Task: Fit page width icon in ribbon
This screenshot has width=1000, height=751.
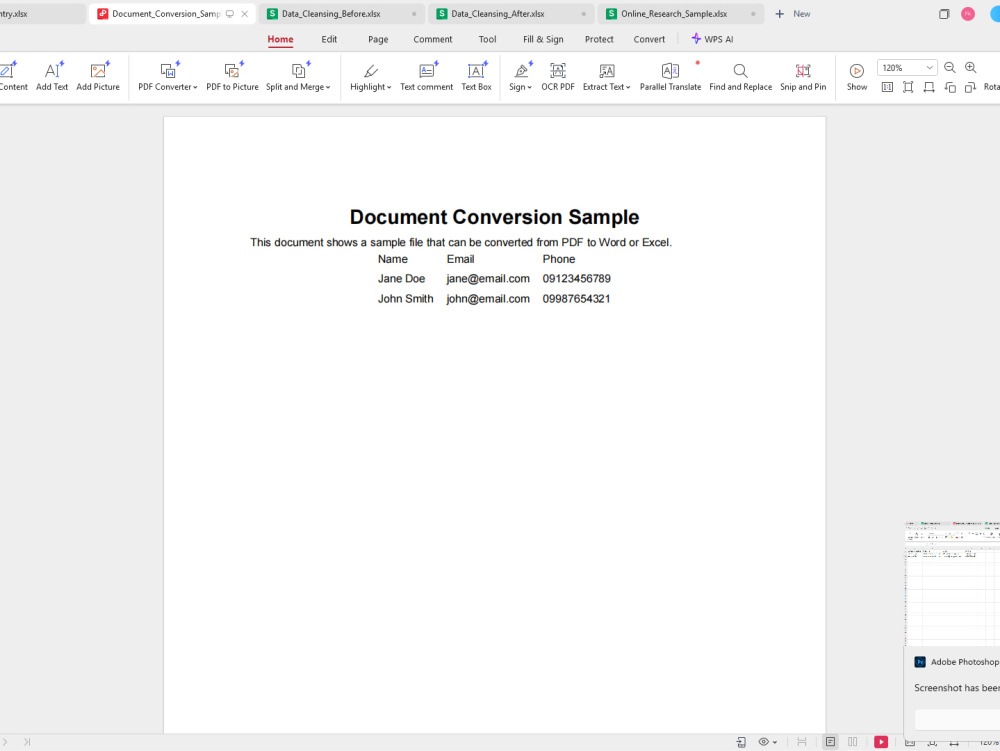Action: click(929, 87)
